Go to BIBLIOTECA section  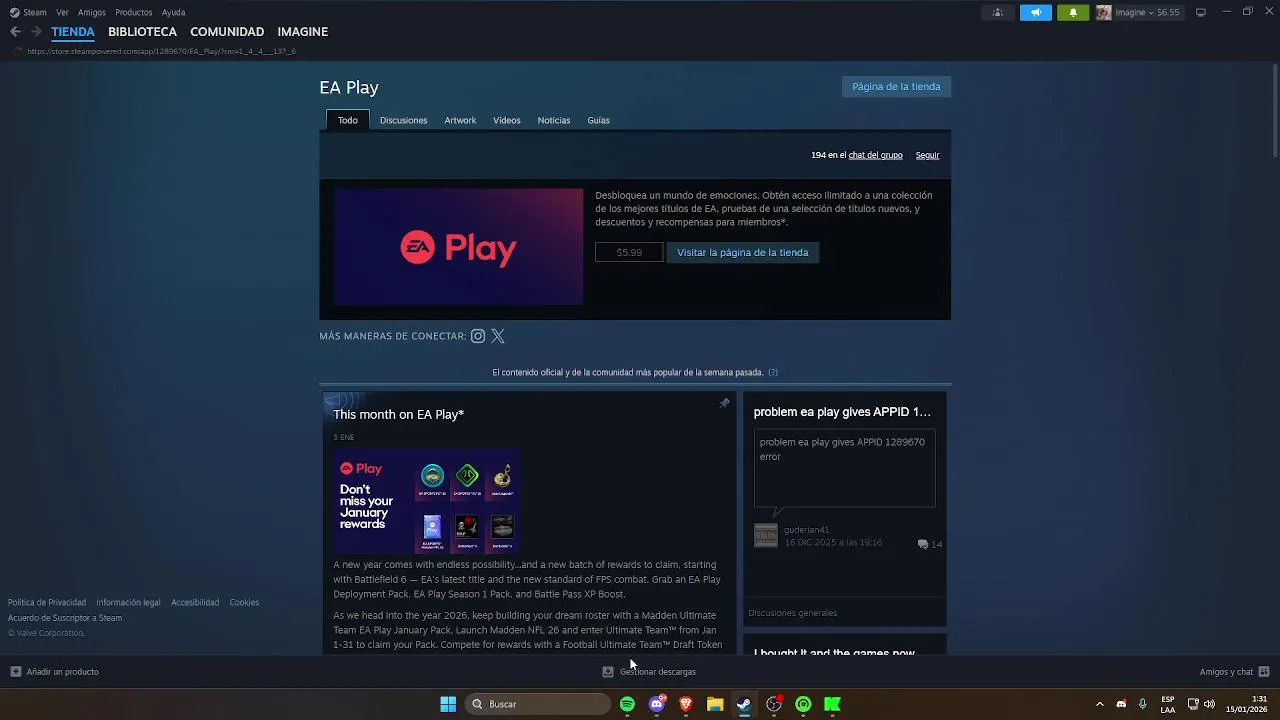point(142,32)
